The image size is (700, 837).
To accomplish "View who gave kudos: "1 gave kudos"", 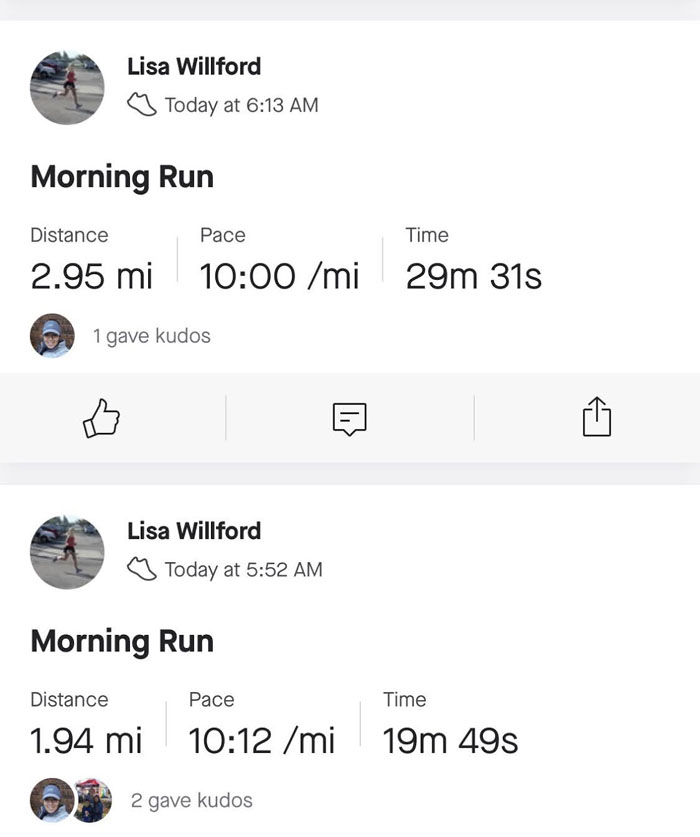I will pos(152,336).
